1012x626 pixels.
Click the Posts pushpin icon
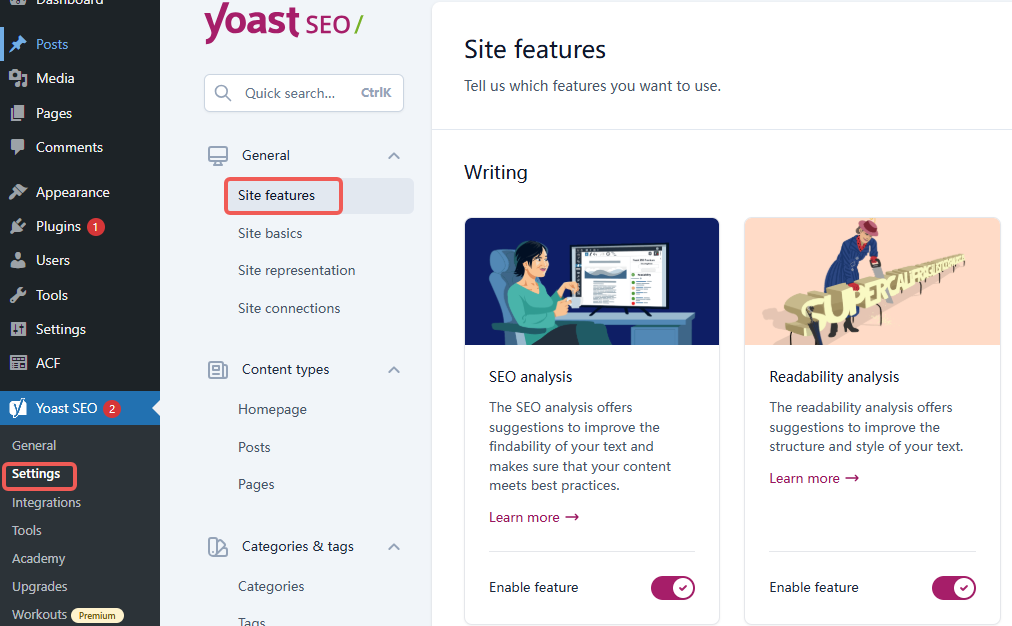point(18,44)
